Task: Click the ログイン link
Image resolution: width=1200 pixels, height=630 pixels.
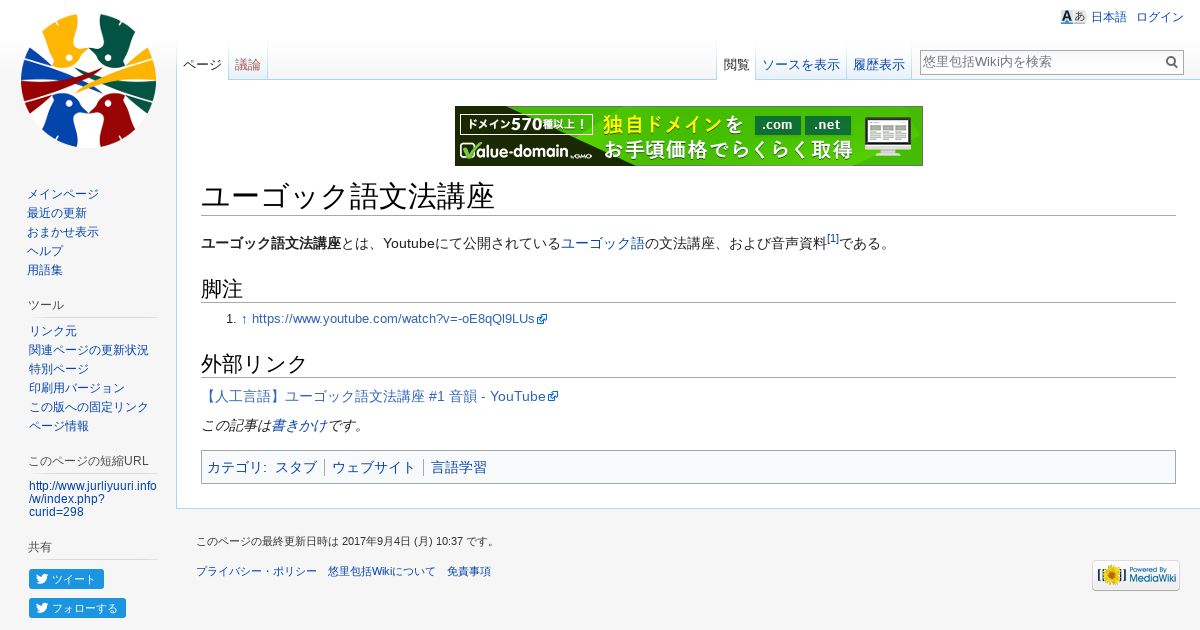Action: click(1160, 17)
